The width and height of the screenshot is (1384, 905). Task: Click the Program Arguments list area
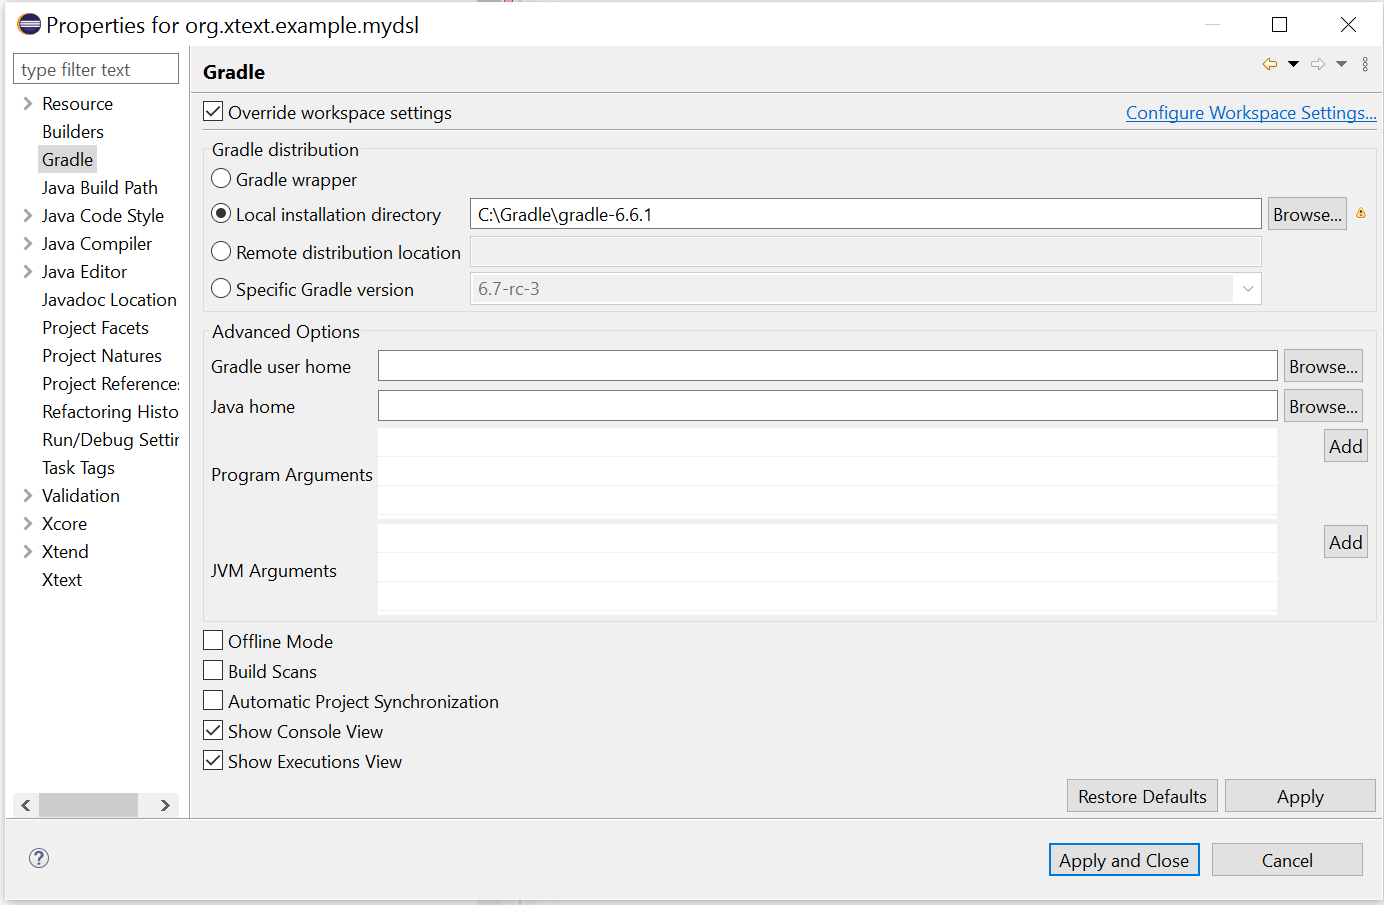pyautogui.click(x=828, y=472)
